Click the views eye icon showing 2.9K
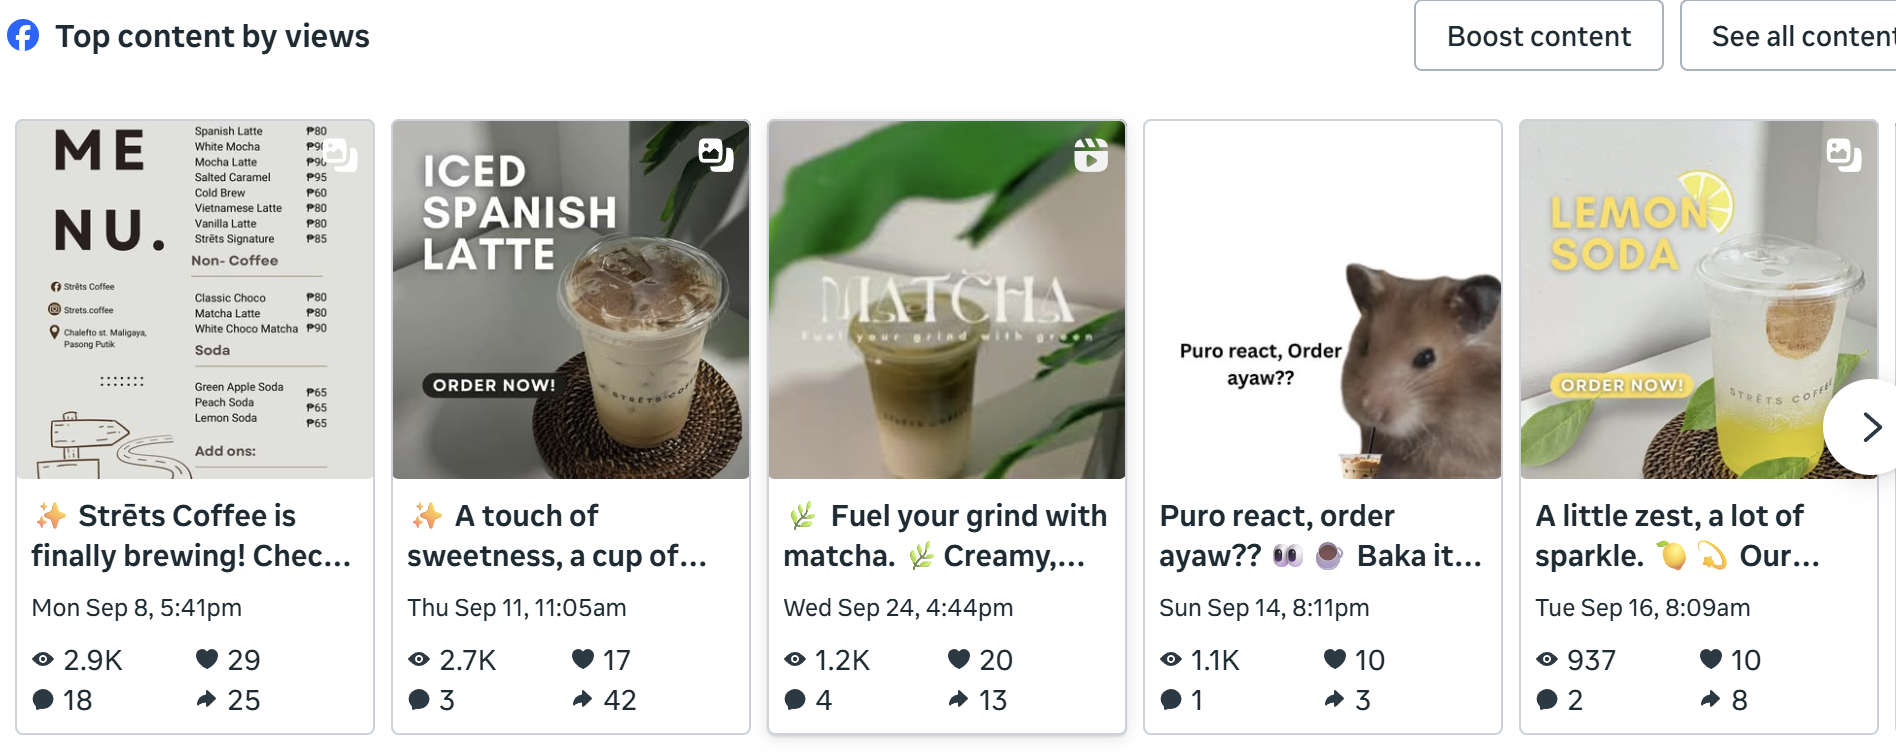The image size is (1896, 752). coord(43,660)
